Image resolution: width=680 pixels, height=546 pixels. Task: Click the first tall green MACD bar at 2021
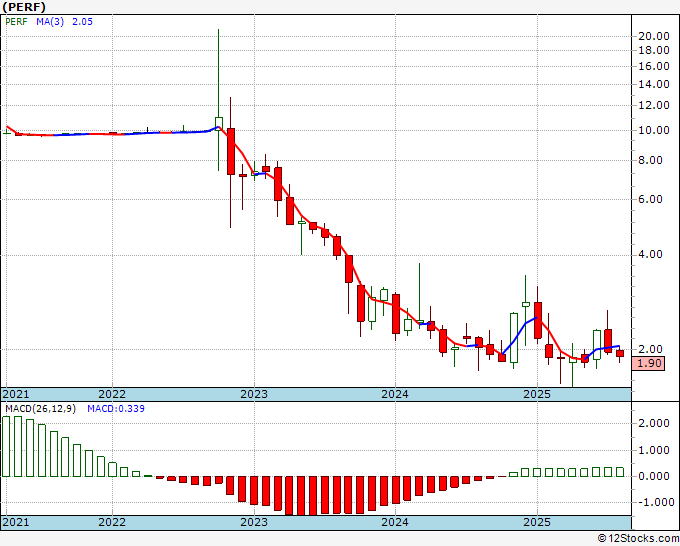[x=6, y=447]
